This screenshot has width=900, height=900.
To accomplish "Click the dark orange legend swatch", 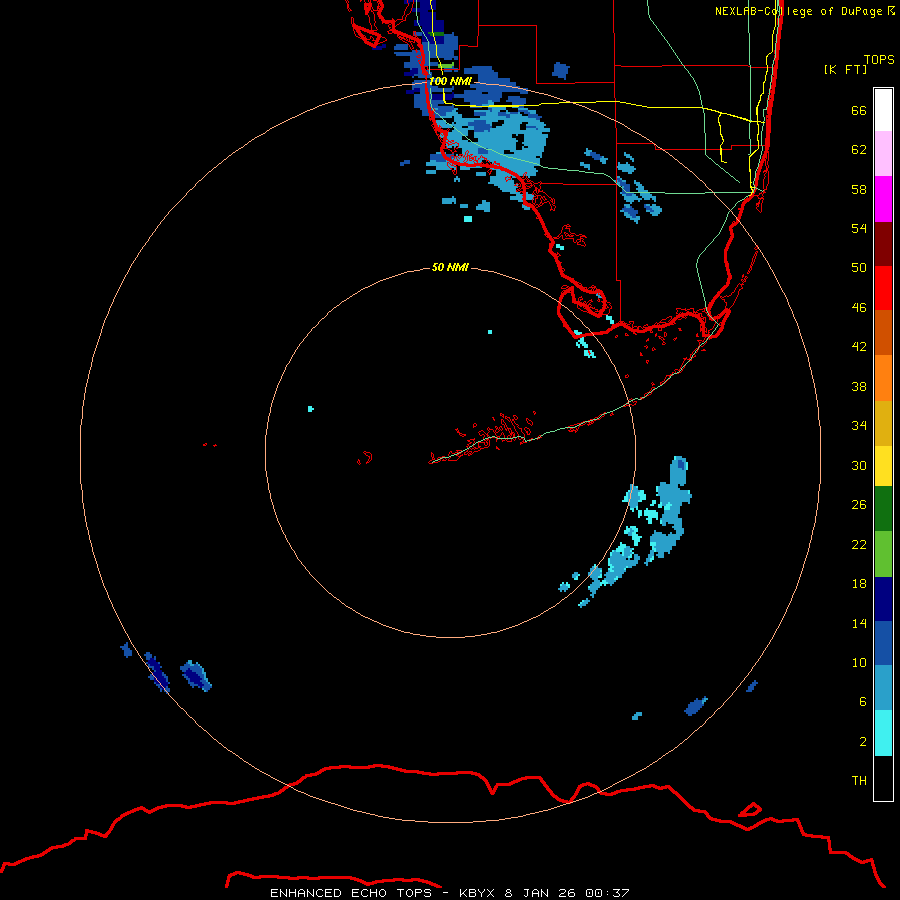I will (x=883, y=333).
